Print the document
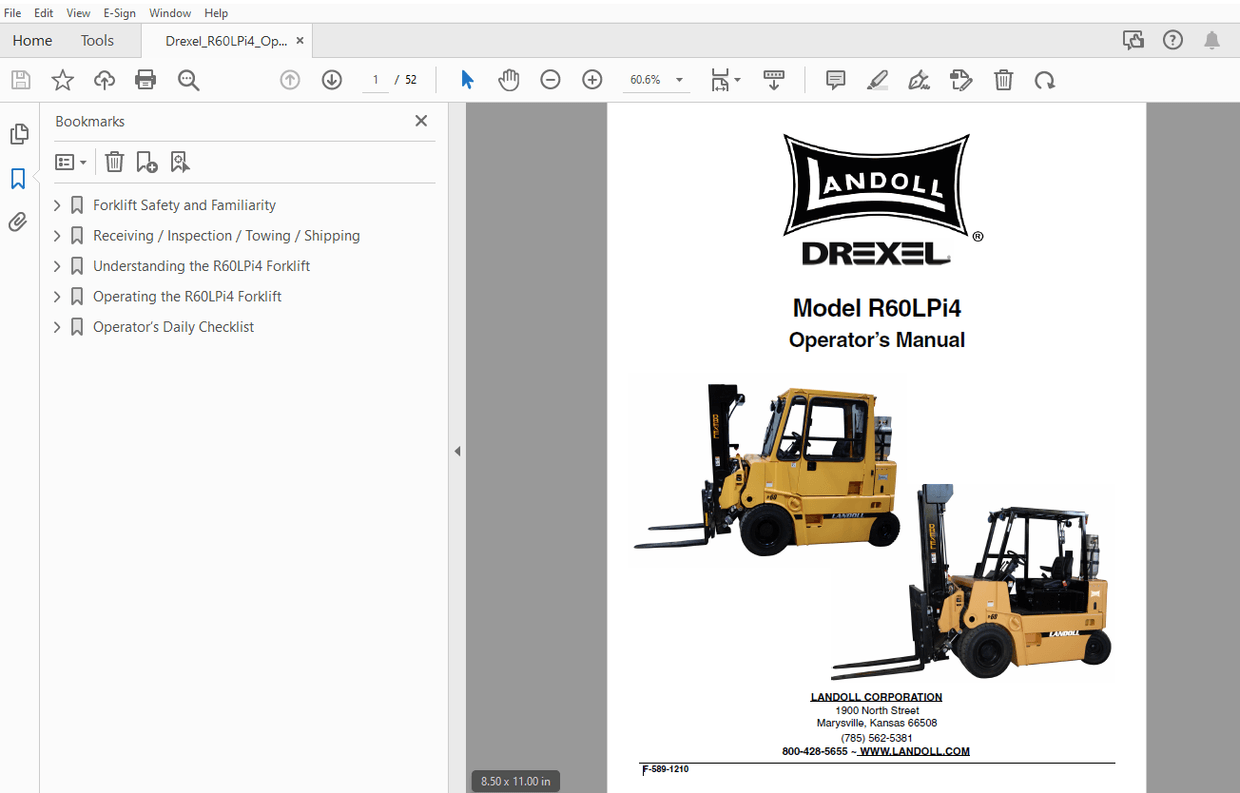This screenshot has width=1240, height=793. point(145,79)
